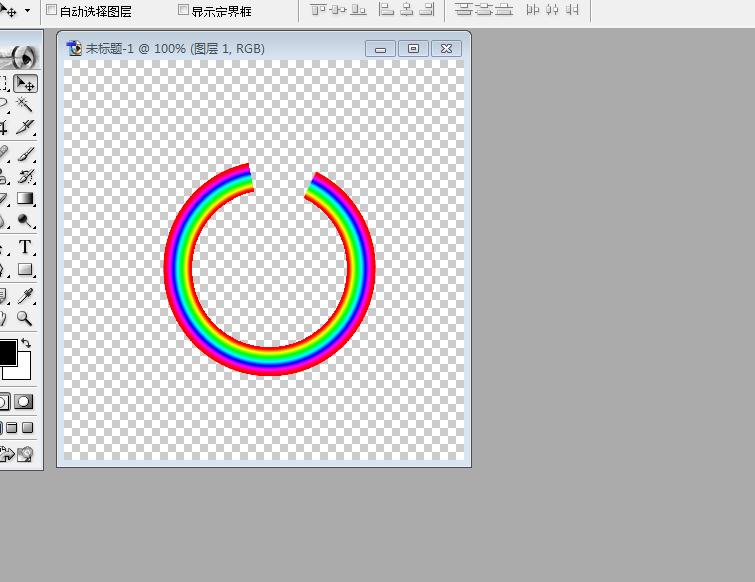
Task: Switch to Quick Mask mode
Action: click(24, 401)
